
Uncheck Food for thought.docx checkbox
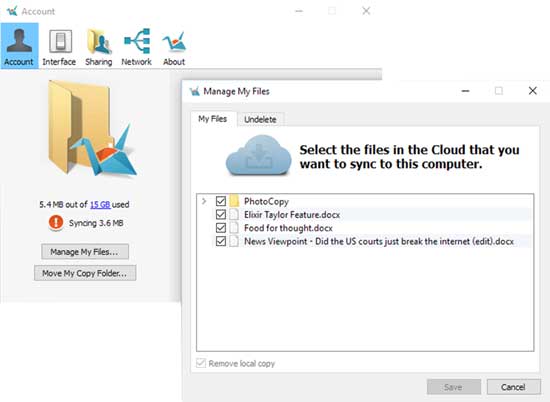(221, 228)
